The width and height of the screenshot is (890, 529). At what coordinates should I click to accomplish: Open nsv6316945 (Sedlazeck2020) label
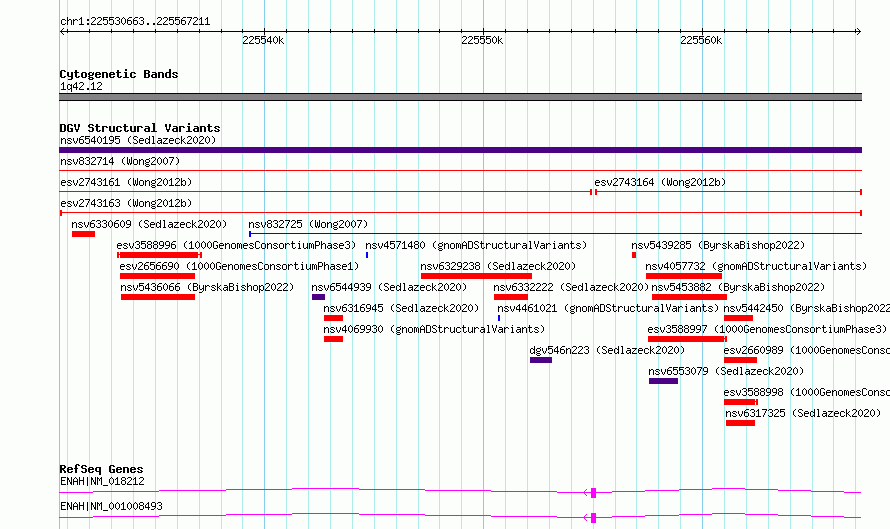[x=401, y=308]
